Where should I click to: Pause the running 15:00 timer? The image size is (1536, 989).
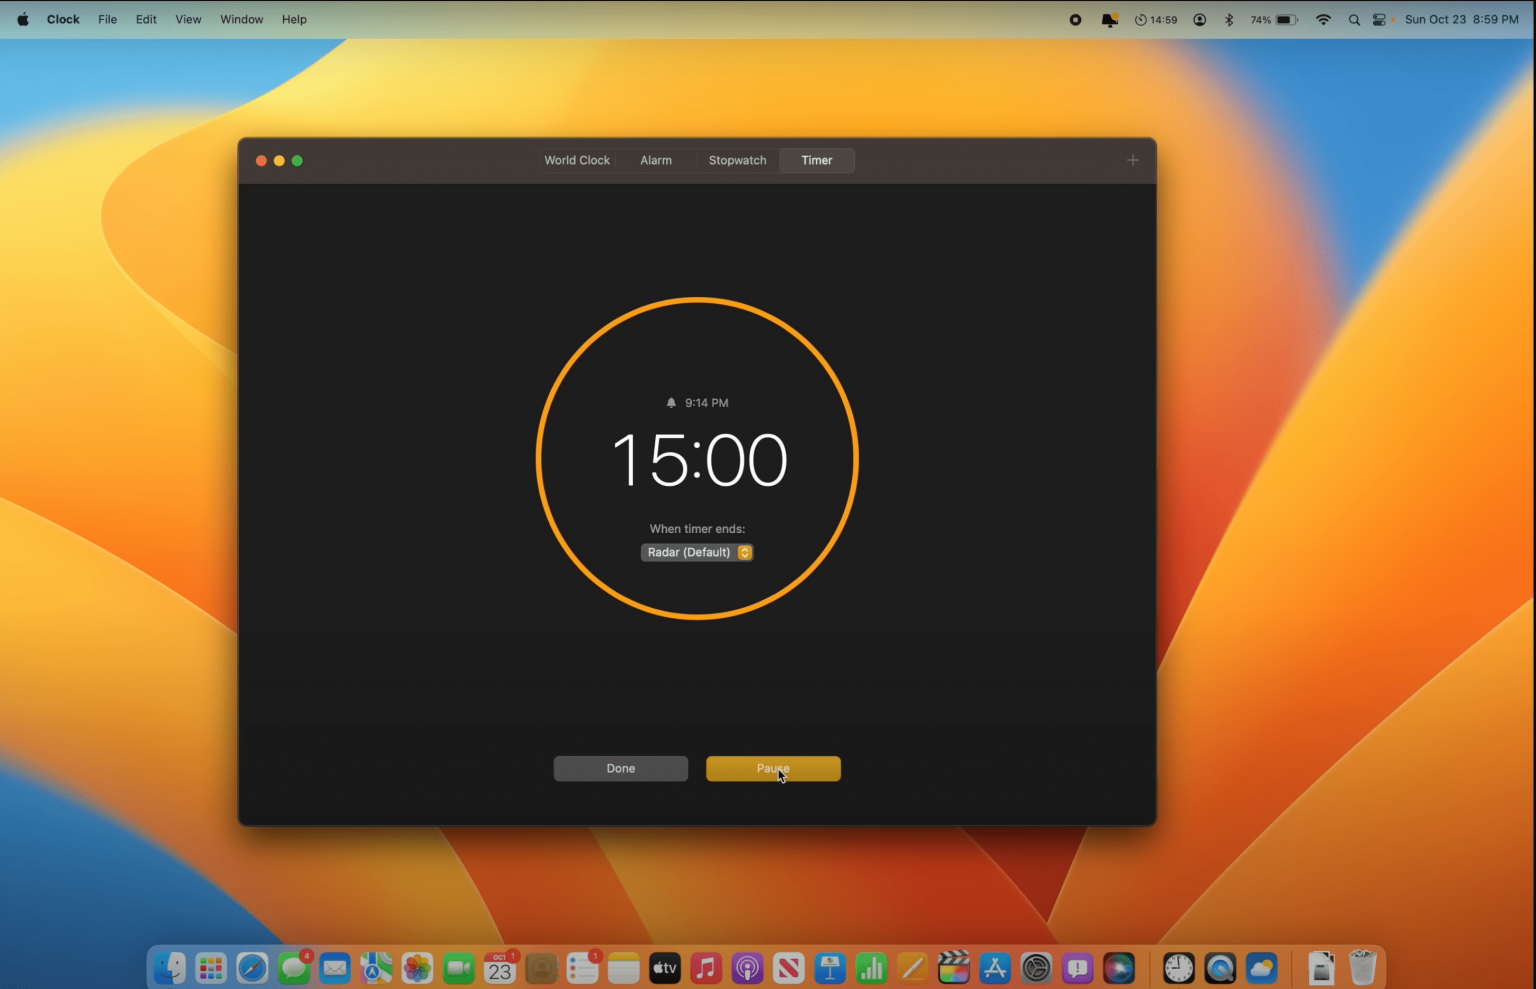point(773,768)
